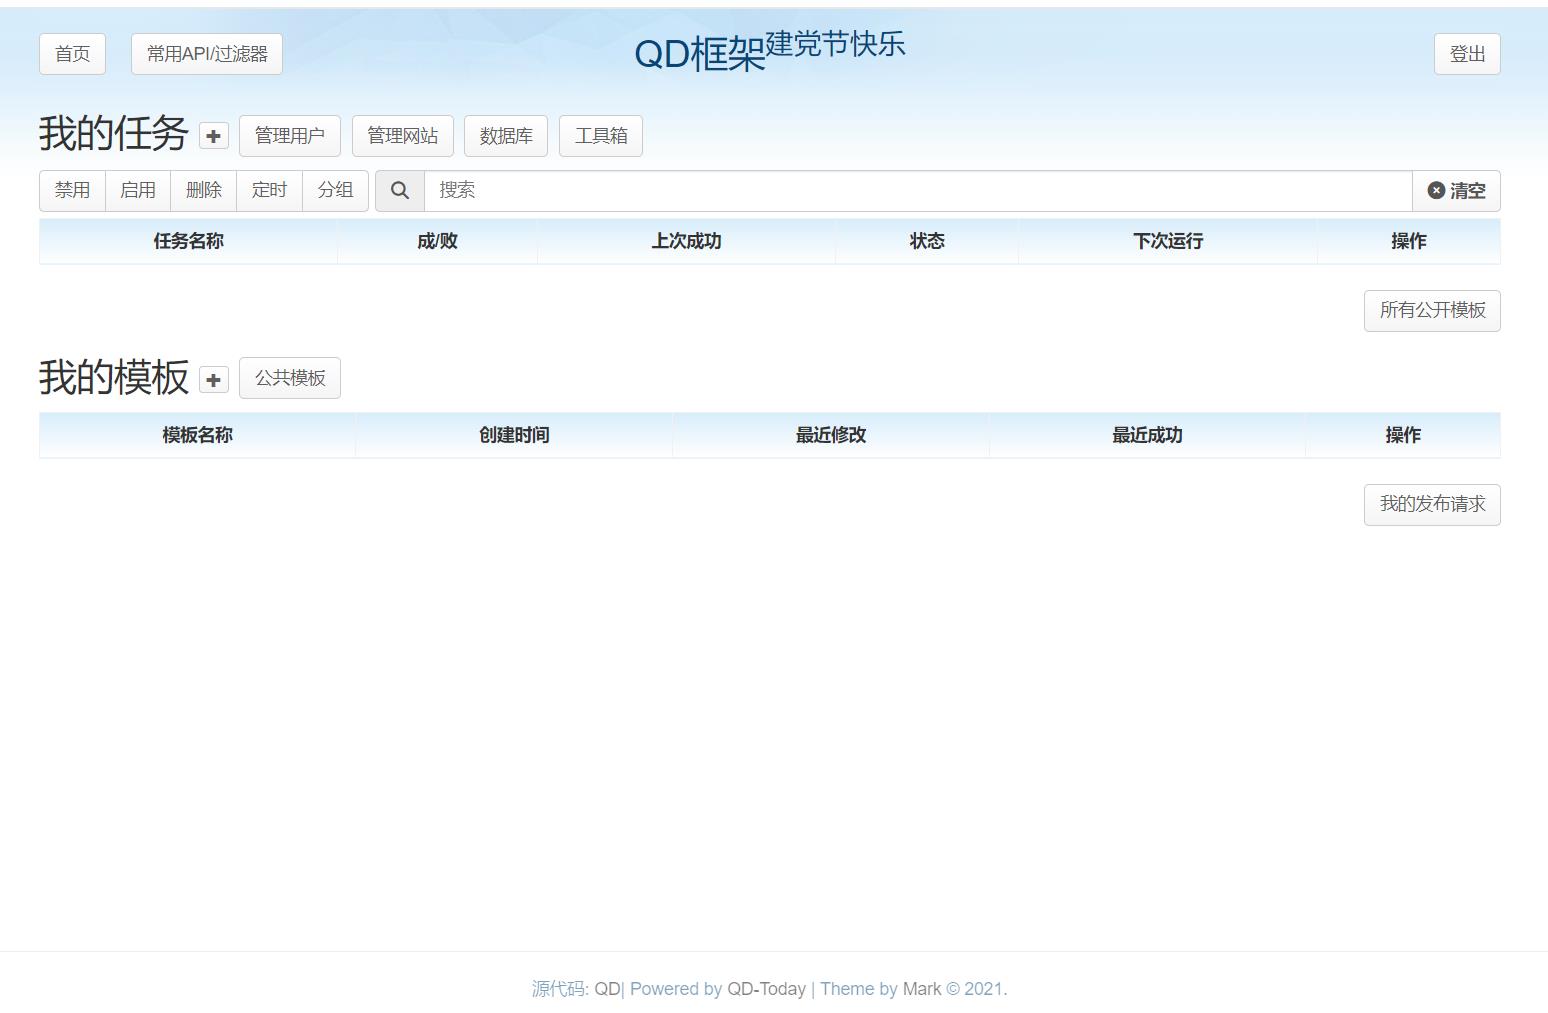1548x1013 pixels.
Task: Click 最近修改 column header
Action: click(x=831, y=435)
